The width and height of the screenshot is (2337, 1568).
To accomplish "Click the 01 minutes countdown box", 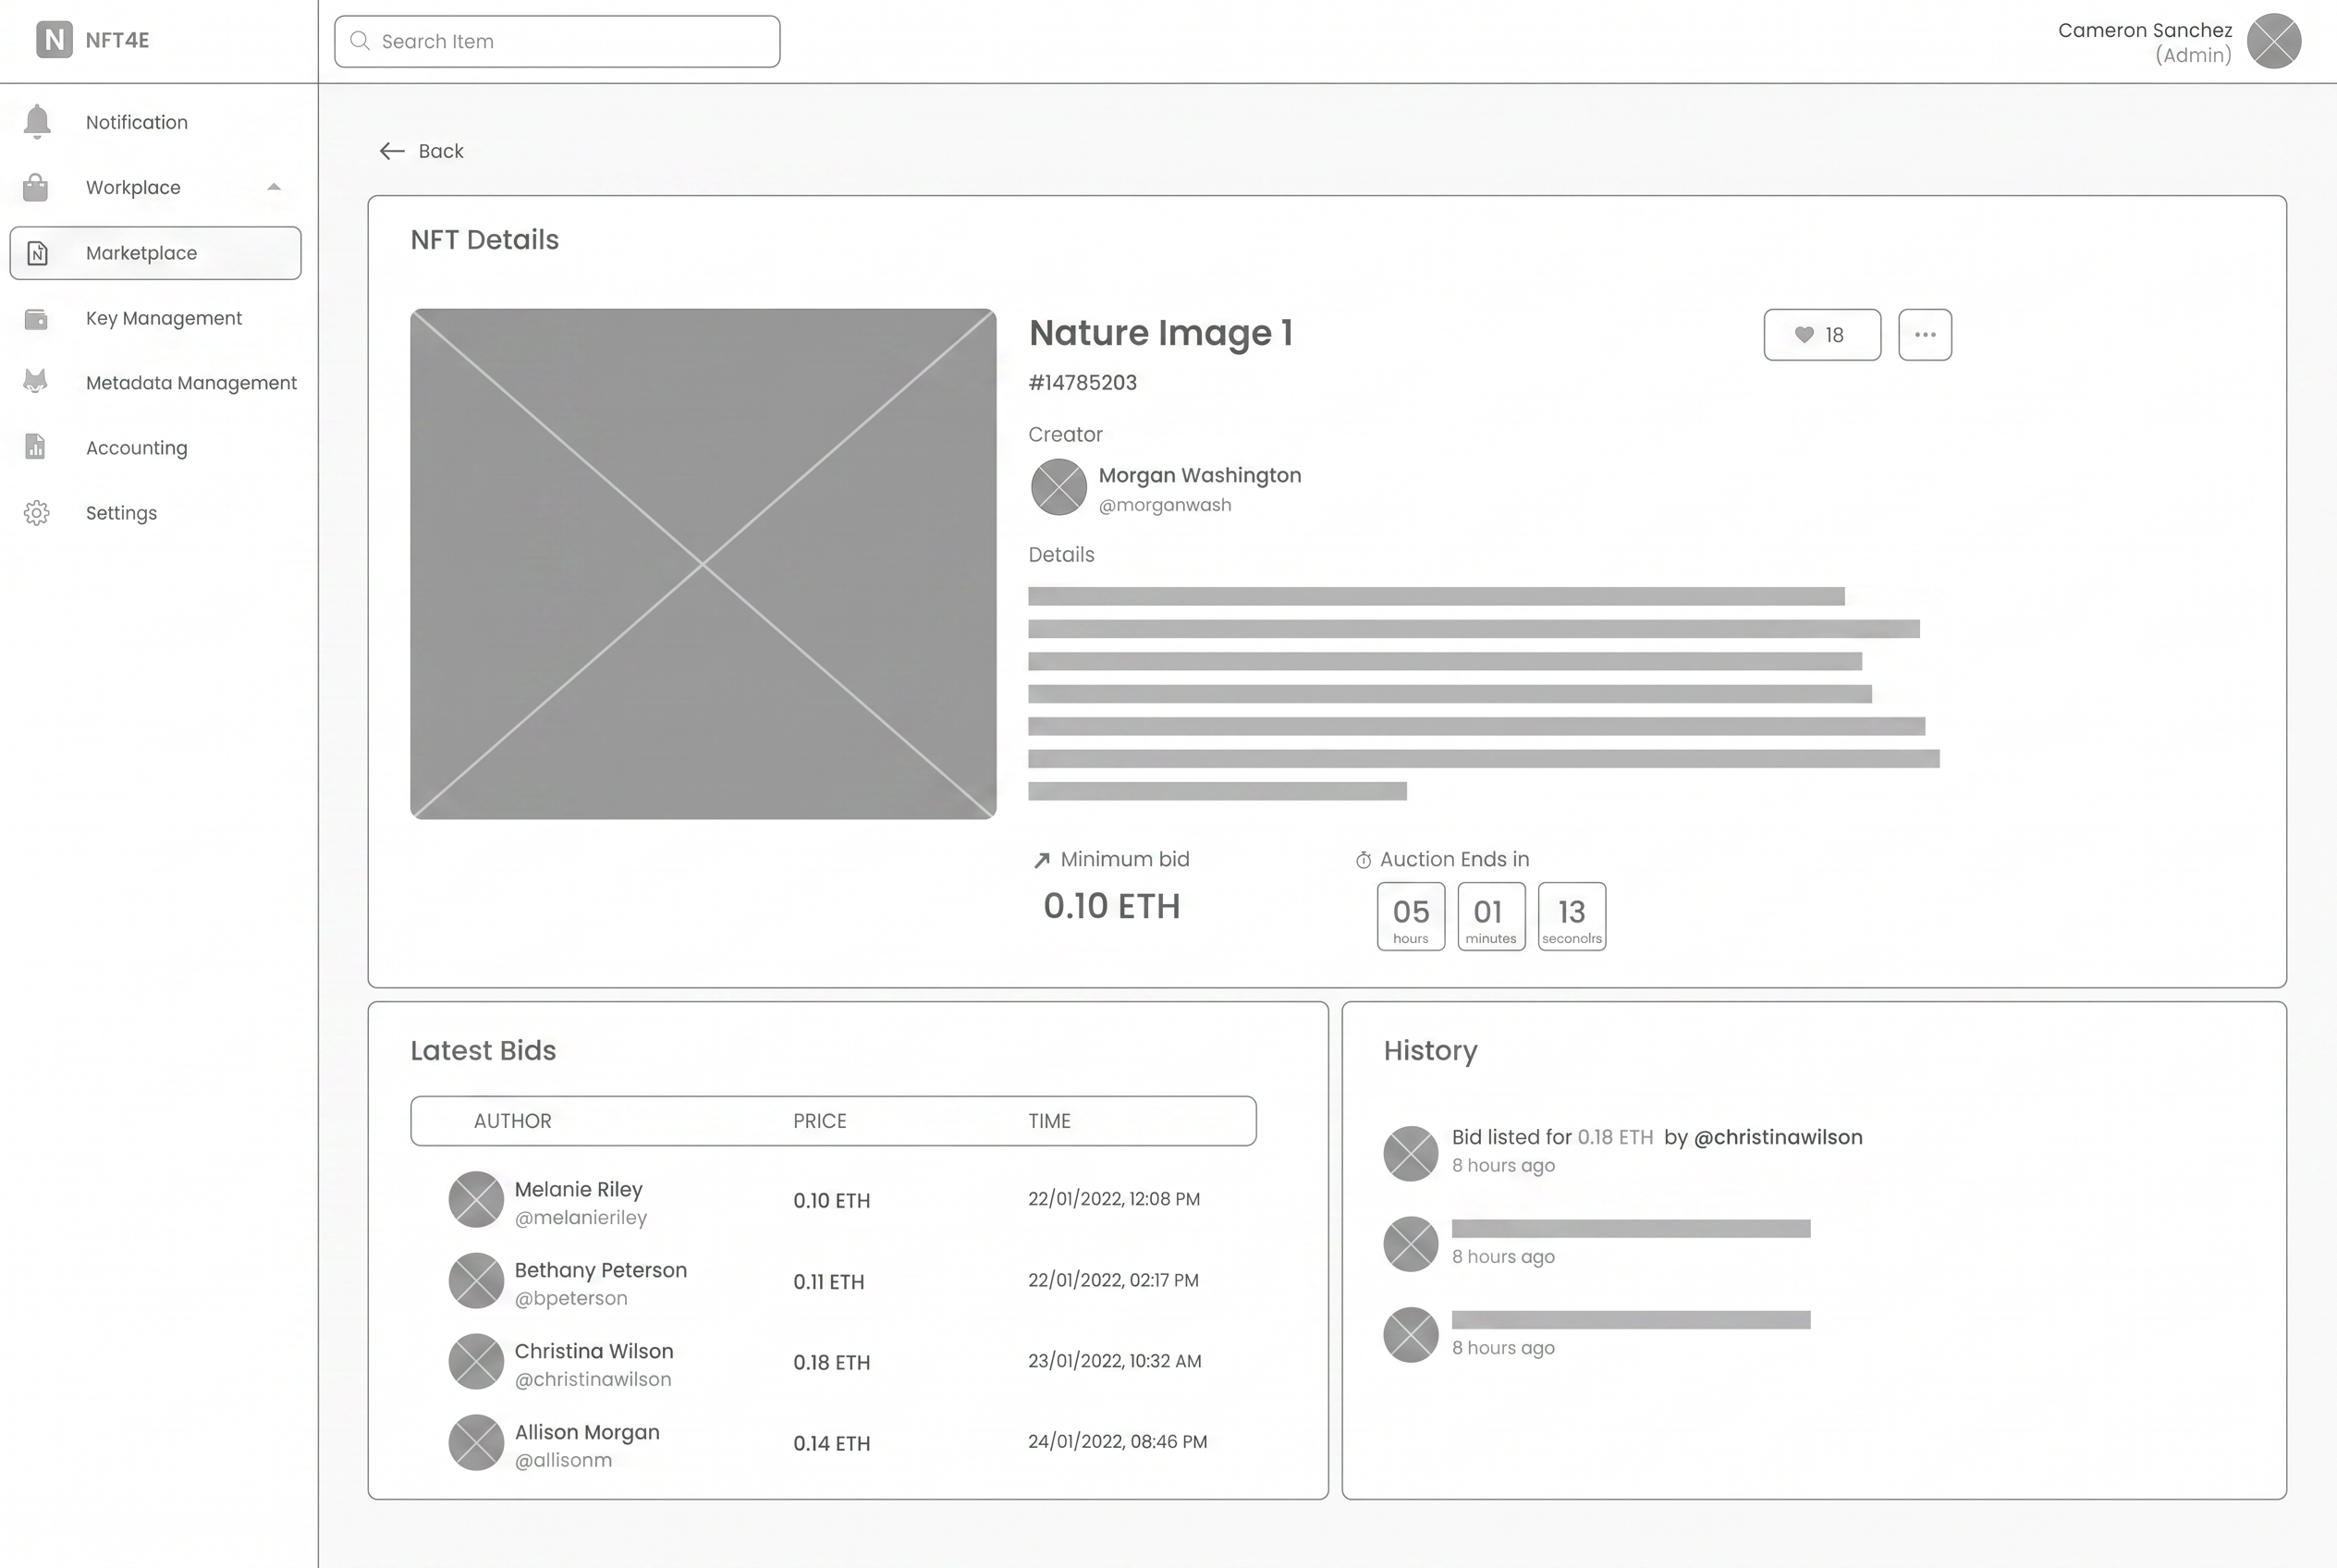I will click(x=1491, y=916).
